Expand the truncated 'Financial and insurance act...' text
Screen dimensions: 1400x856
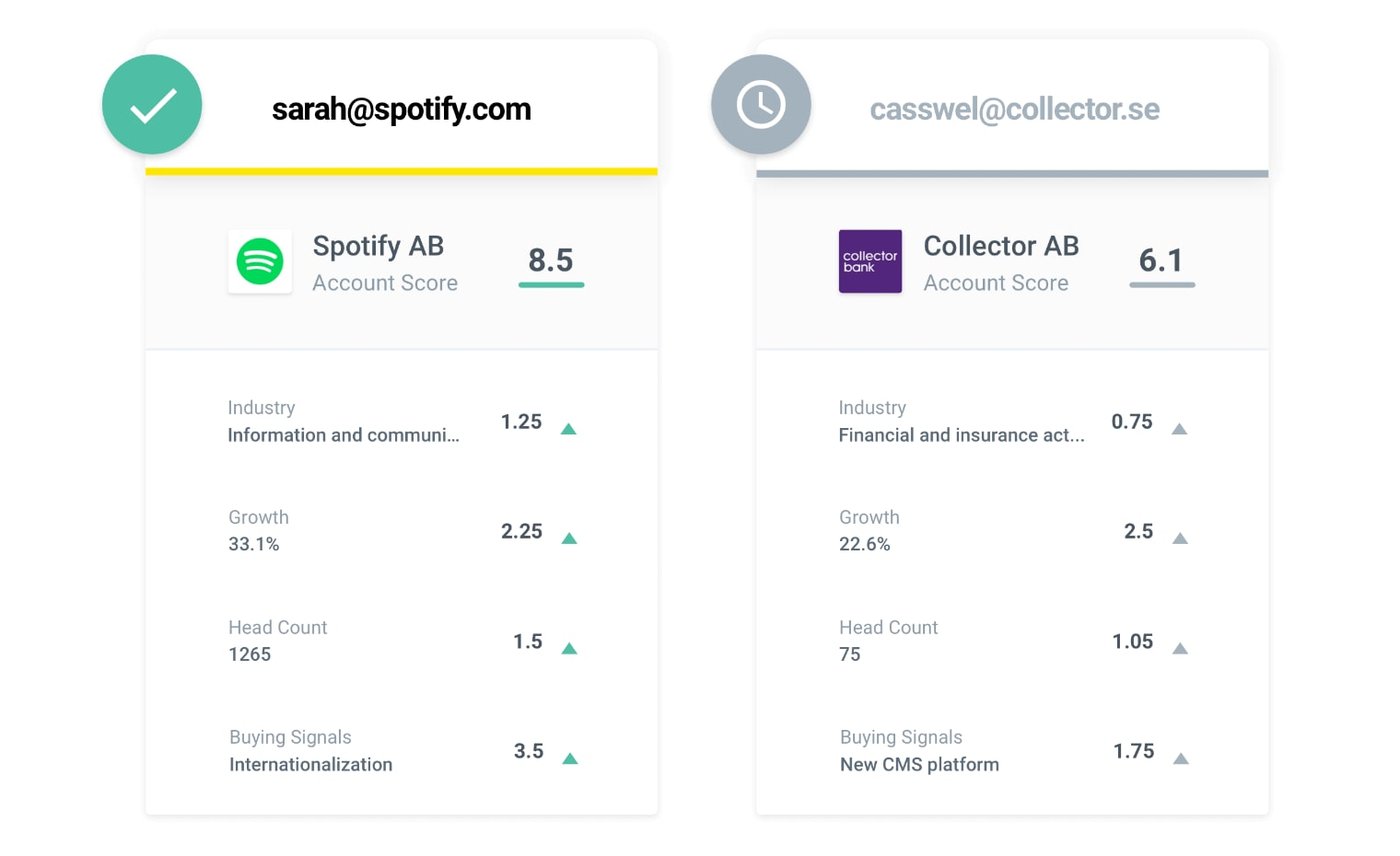[x=962, y=435]
